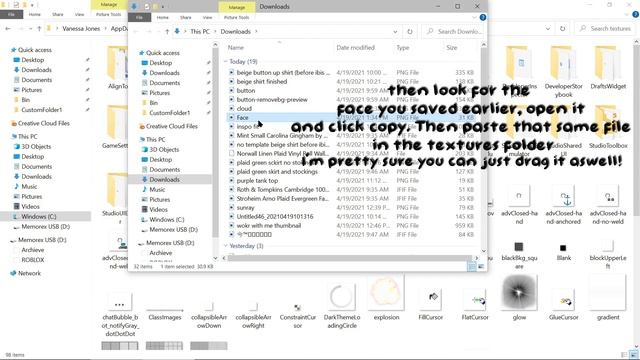Open Quick access in Downloads navigation pane
The width and height of the screenshot is (640, 360).
point(162,53)
